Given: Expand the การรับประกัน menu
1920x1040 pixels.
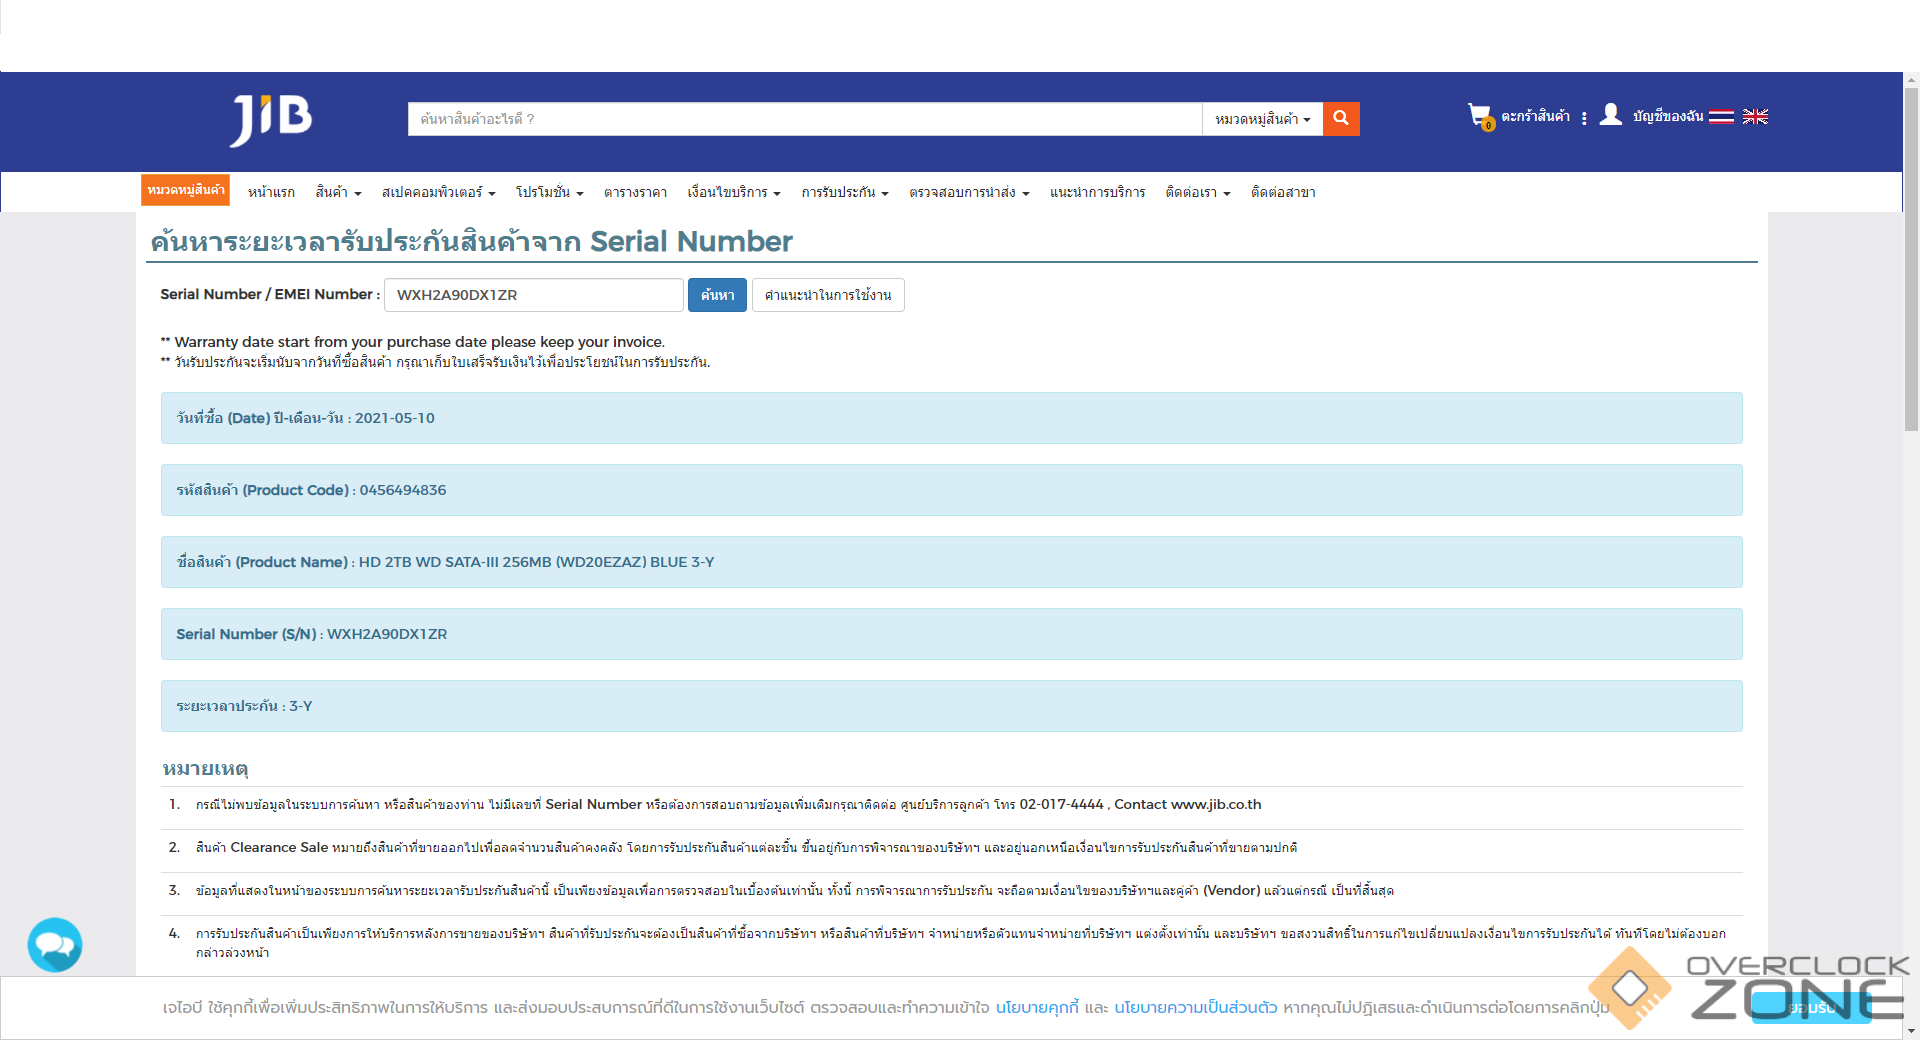Looking at the screenshot, I should tap(844, 192).
